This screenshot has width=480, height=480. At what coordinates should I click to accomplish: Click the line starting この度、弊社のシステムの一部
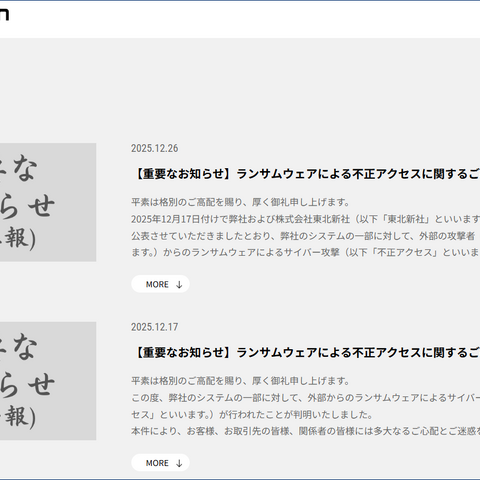(x=305, y=398)
